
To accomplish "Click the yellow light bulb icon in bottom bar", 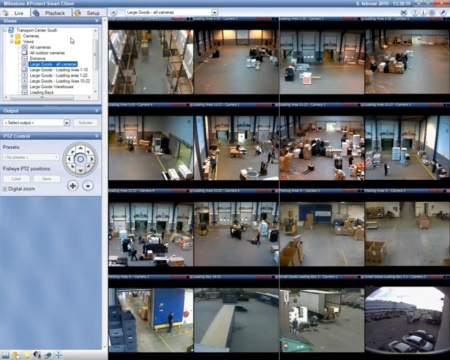I will click(26, 355).
